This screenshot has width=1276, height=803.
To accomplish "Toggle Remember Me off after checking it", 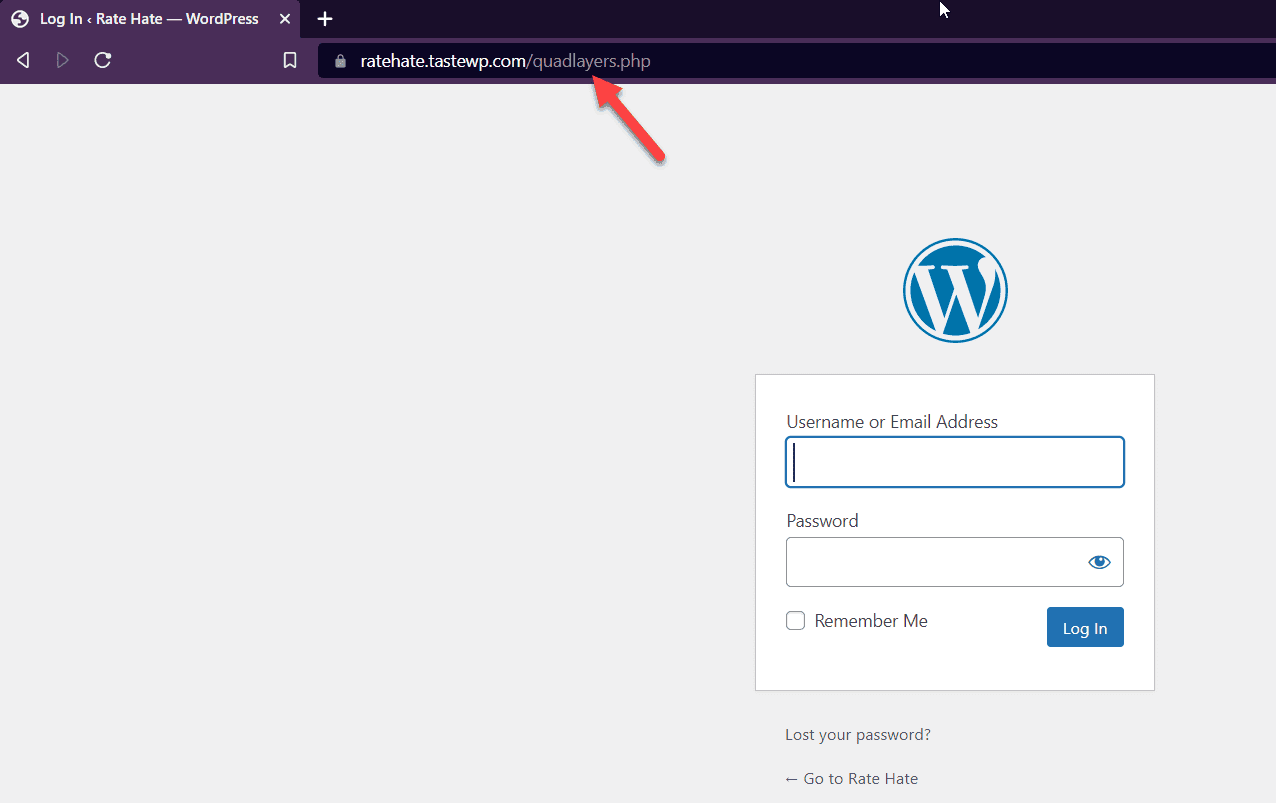I will tap(795, 620).
